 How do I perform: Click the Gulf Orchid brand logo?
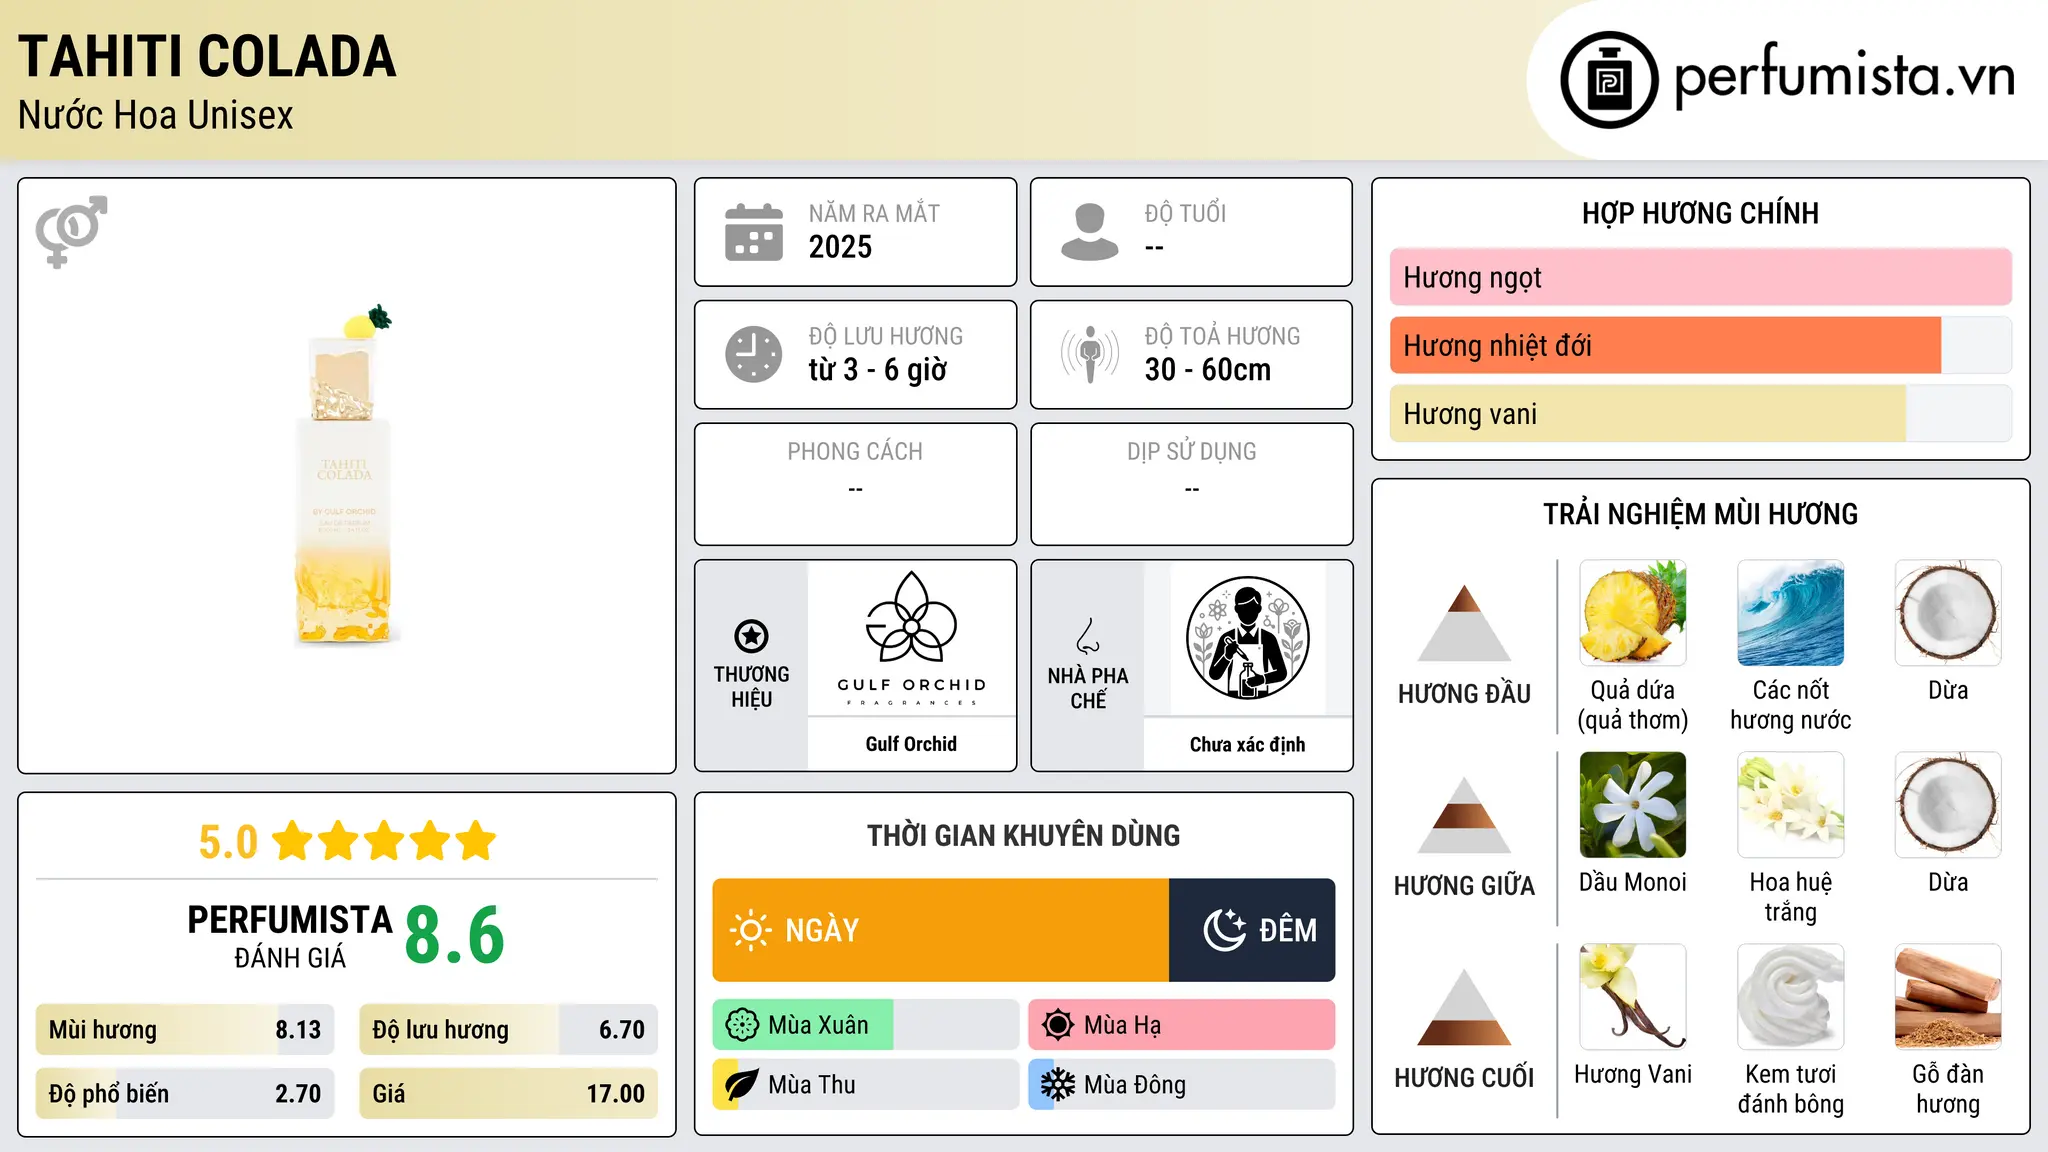(912, 638)
